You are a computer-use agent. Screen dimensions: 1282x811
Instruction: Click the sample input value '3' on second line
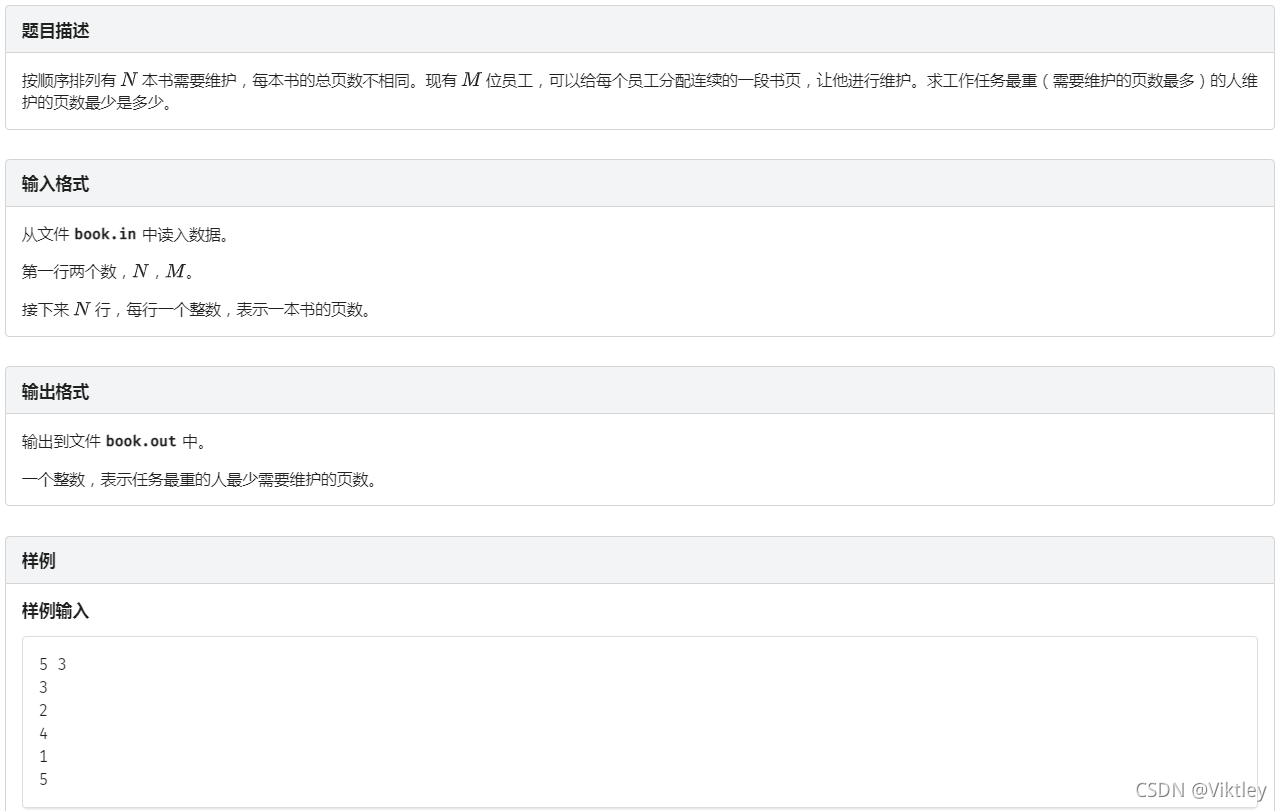coord(43,688)
